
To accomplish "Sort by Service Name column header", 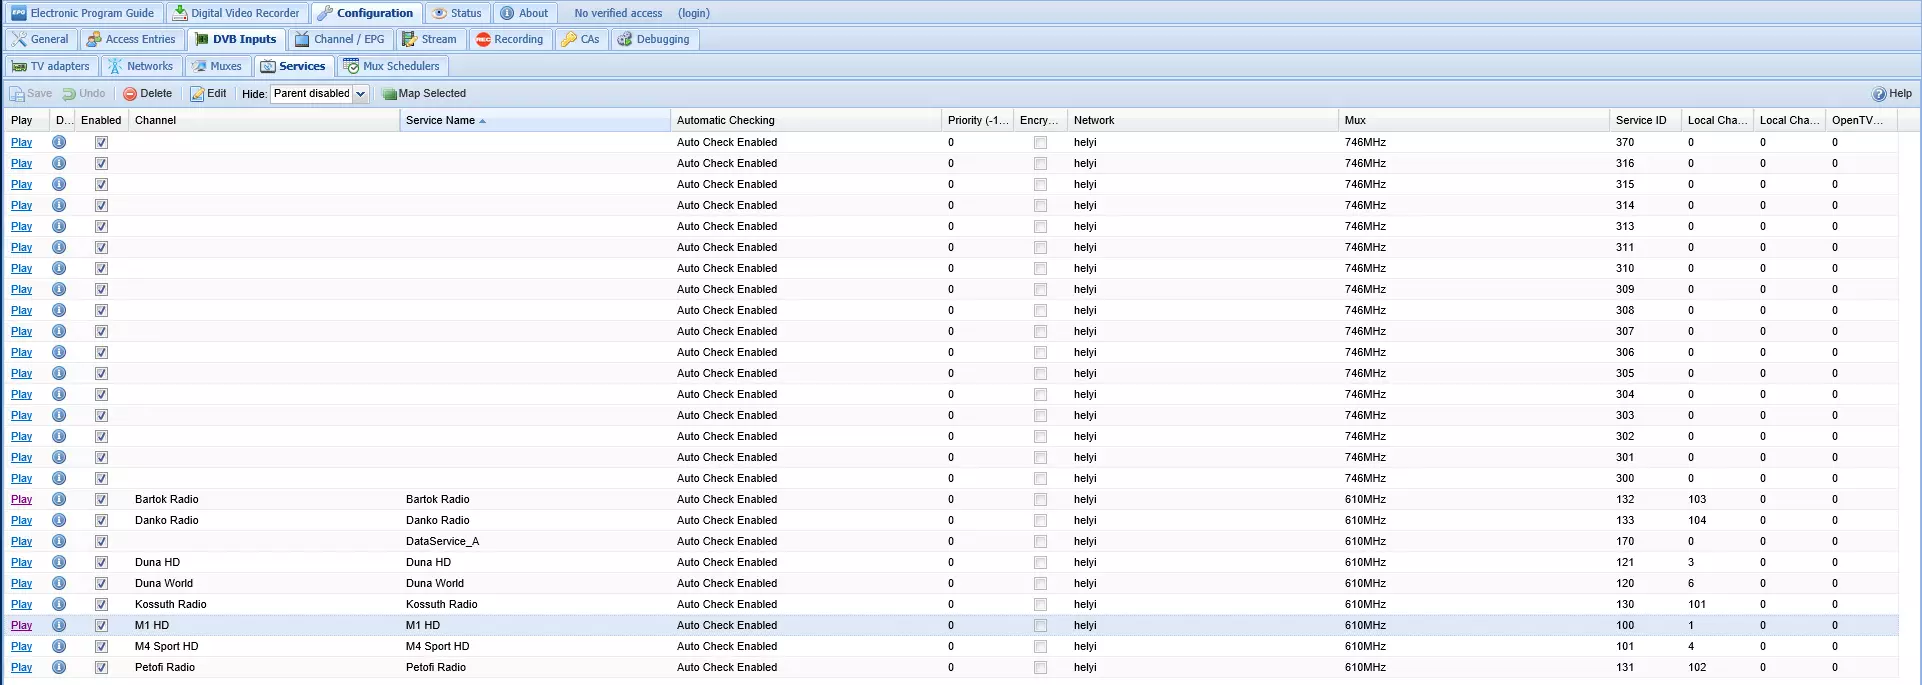I will 535,120.
